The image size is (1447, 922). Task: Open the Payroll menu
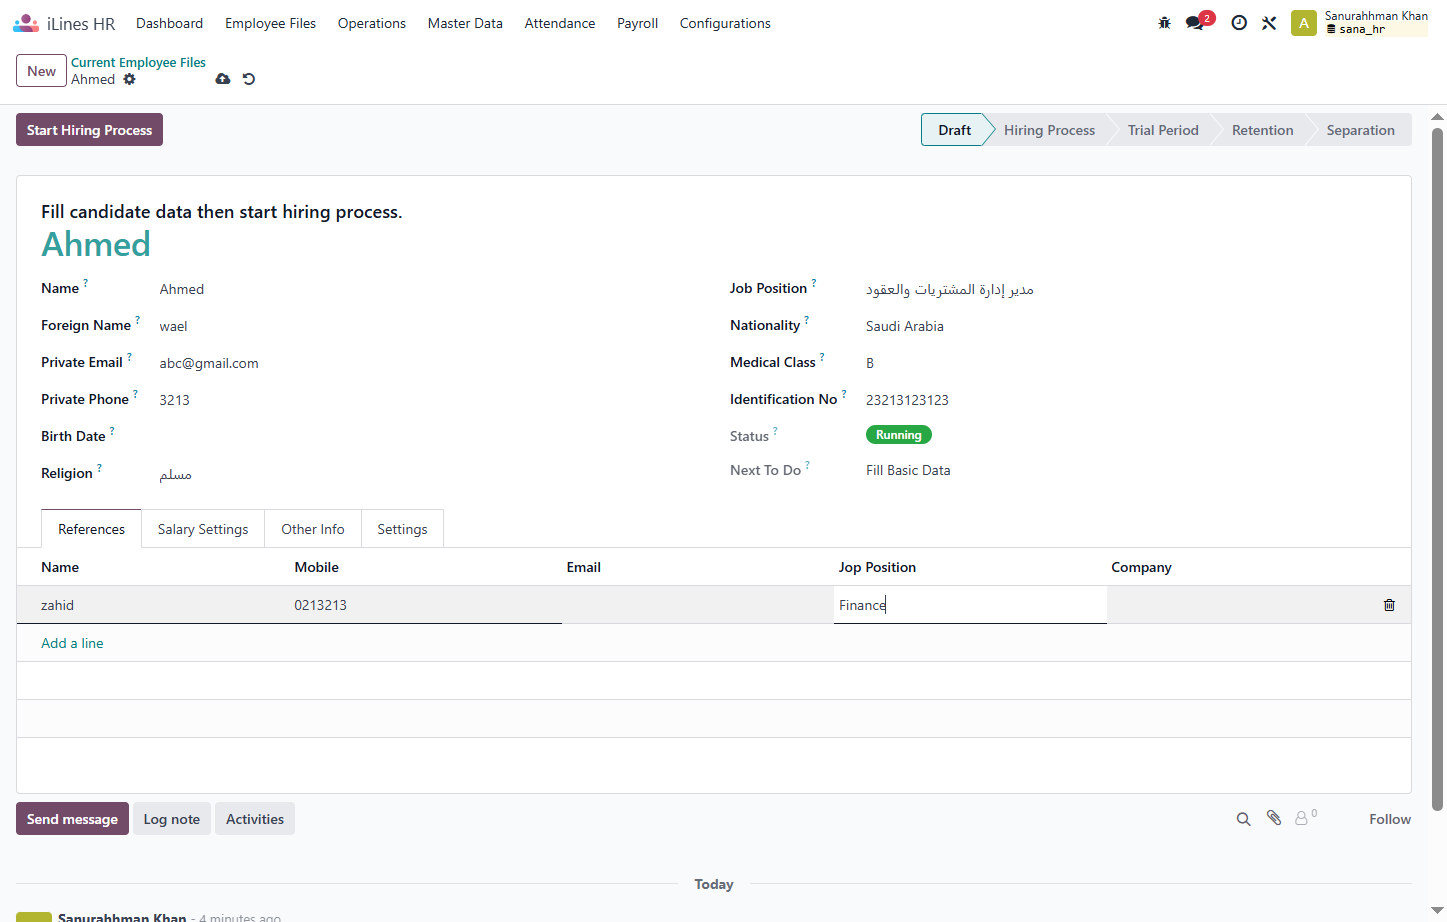637,23
